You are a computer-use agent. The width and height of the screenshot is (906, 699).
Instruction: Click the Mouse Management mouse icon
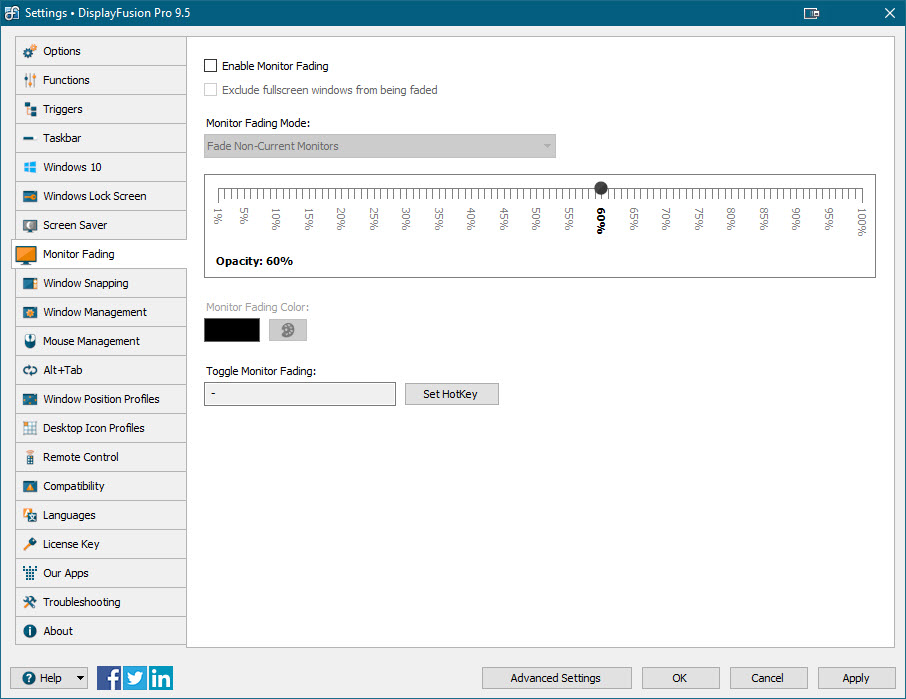tap(30, 341)
